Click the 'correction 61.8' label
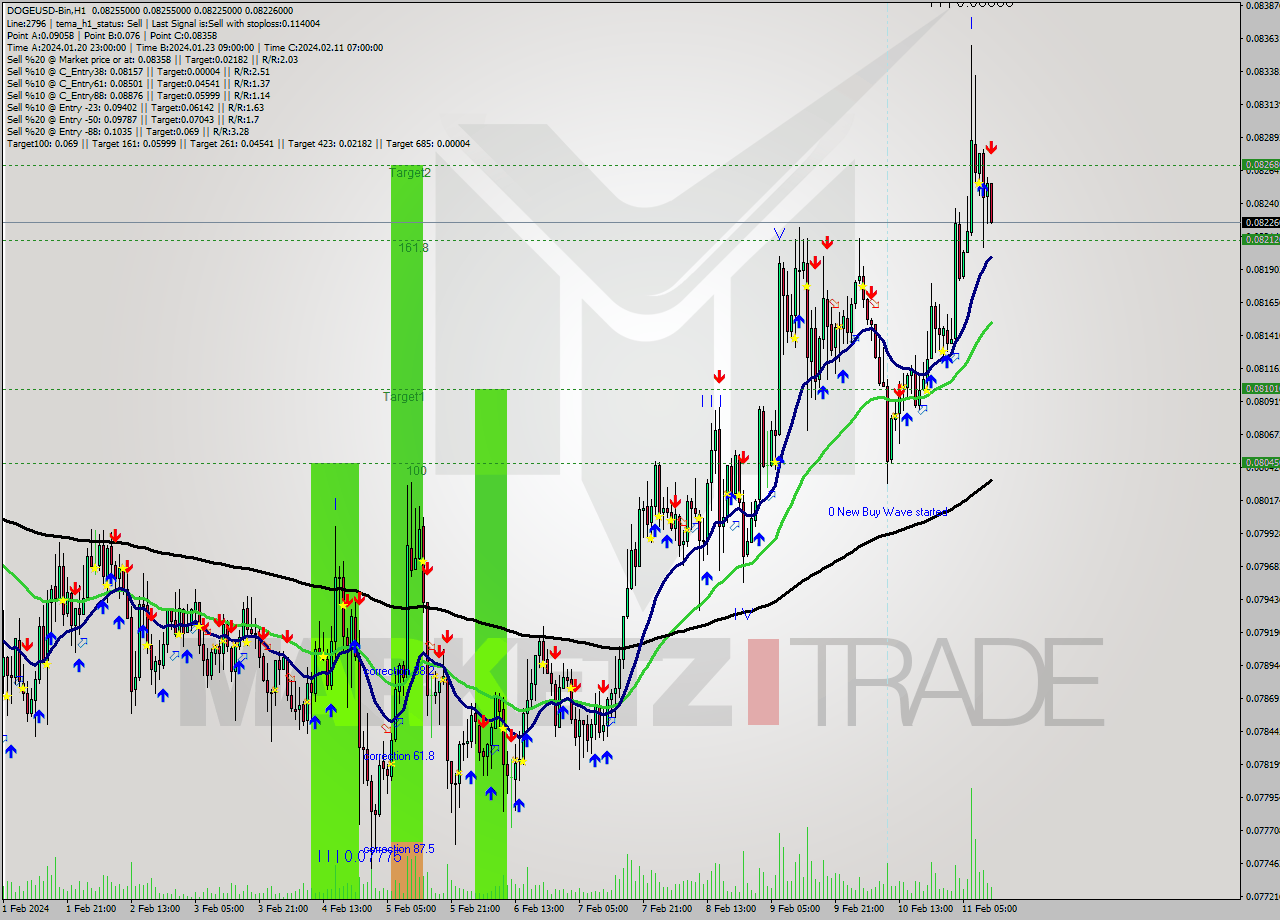Image resolution: width=1280 pixels, height=920 pixels. tap(399, 756)
